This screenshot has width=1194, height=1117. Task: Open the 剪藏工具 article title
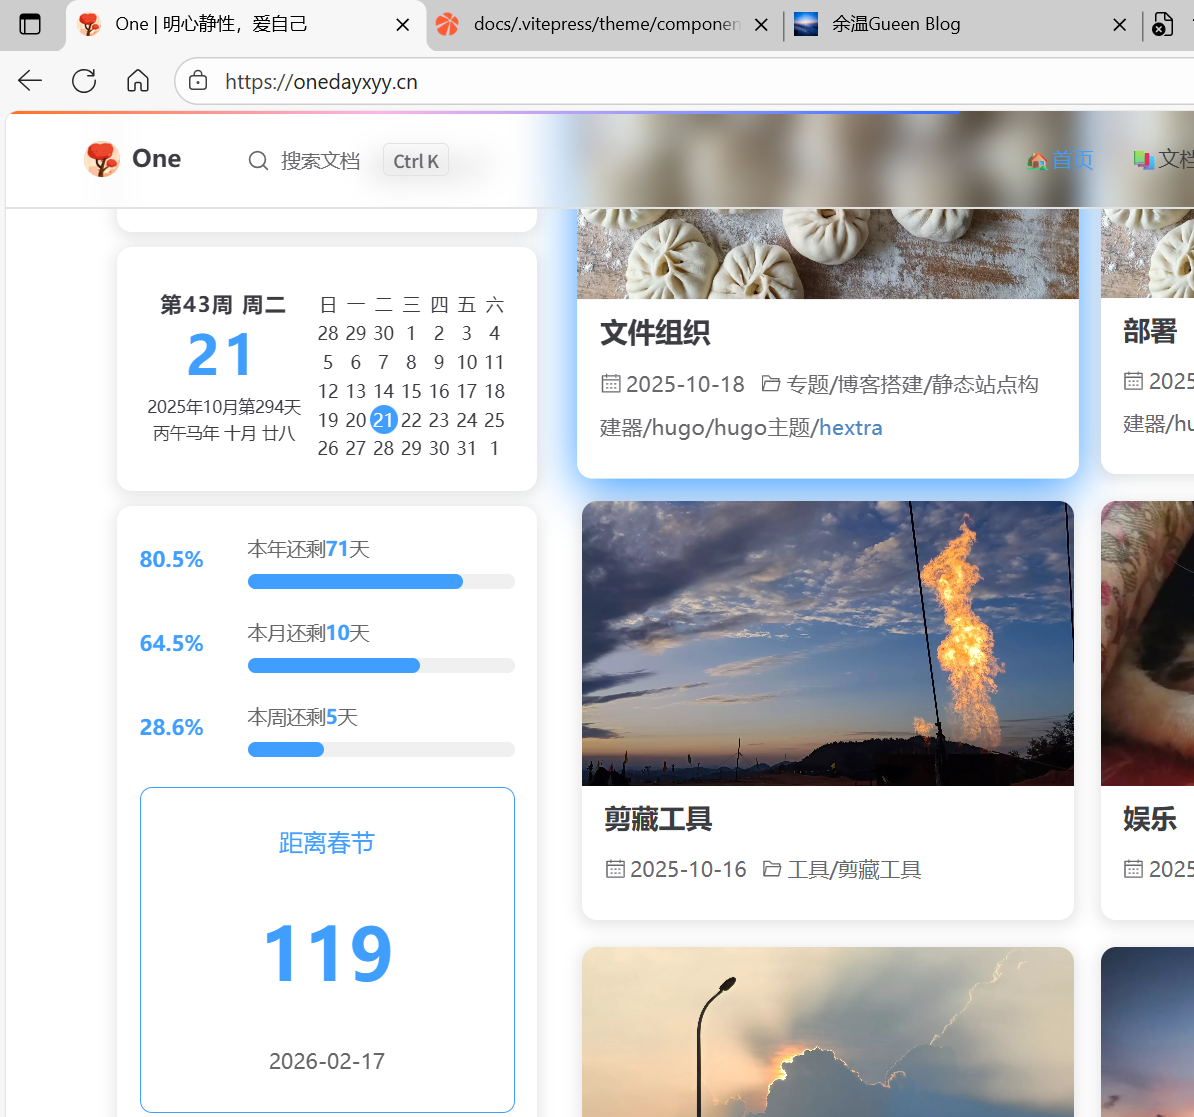(x=658, y=819)
